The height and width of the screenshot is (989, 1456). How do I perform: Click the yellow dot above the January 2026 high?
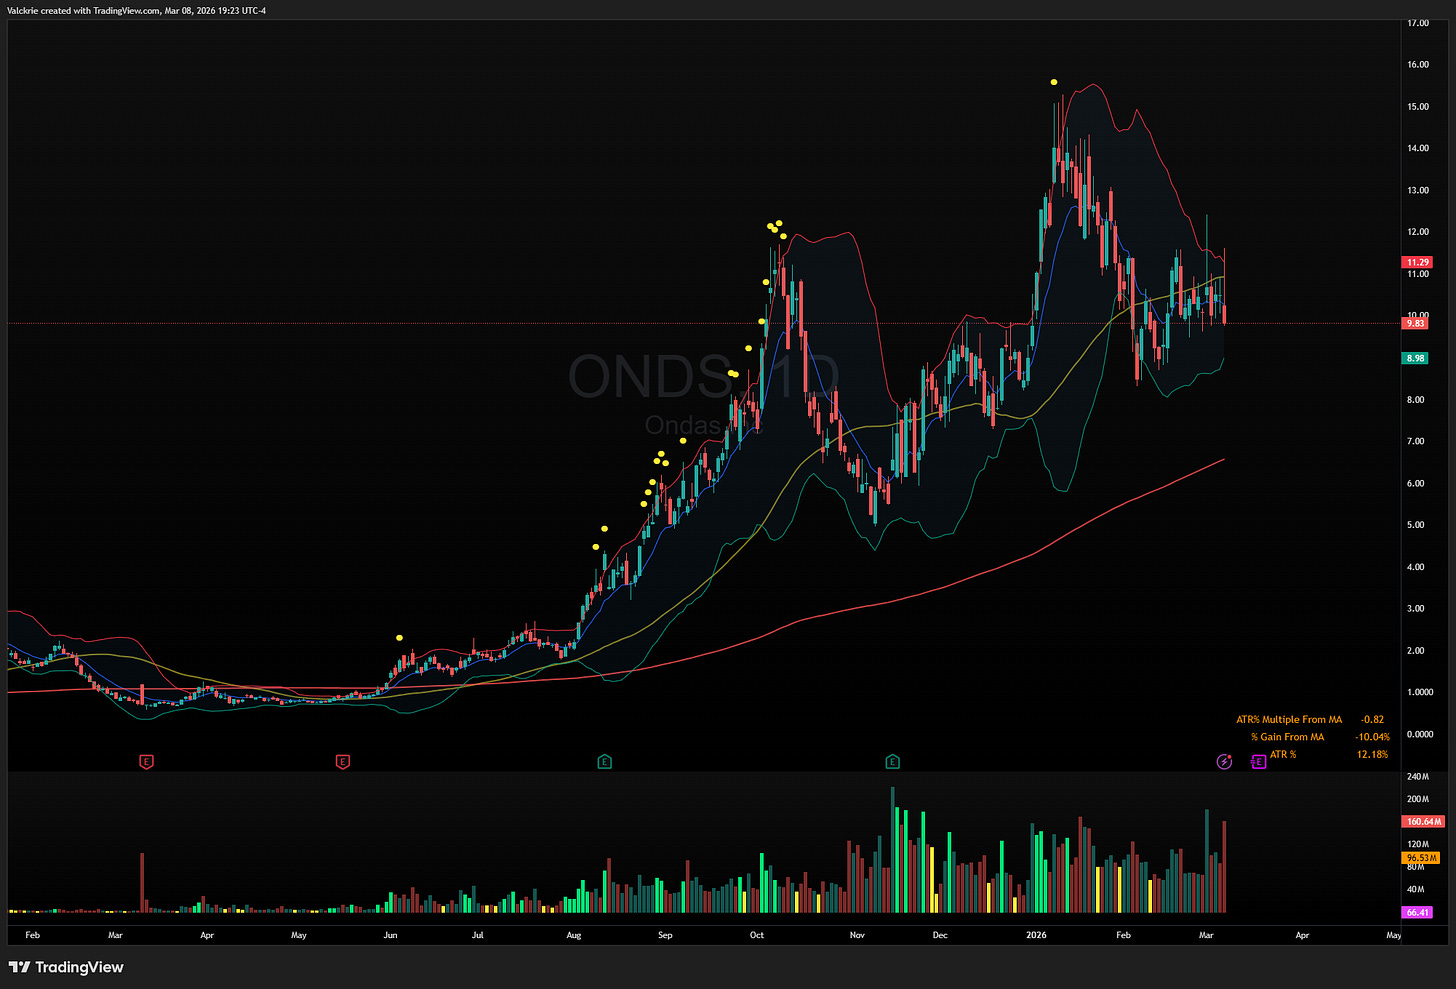1054,82
